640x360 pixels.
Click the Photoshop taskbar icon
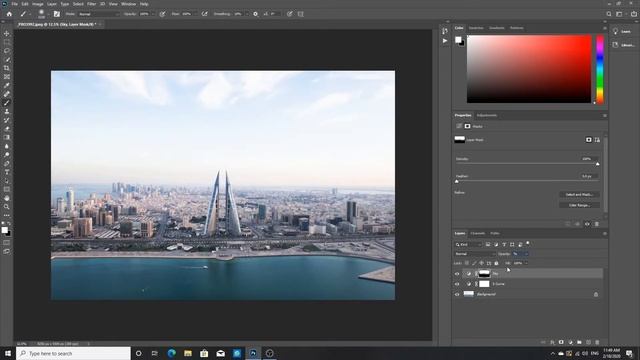253,353
